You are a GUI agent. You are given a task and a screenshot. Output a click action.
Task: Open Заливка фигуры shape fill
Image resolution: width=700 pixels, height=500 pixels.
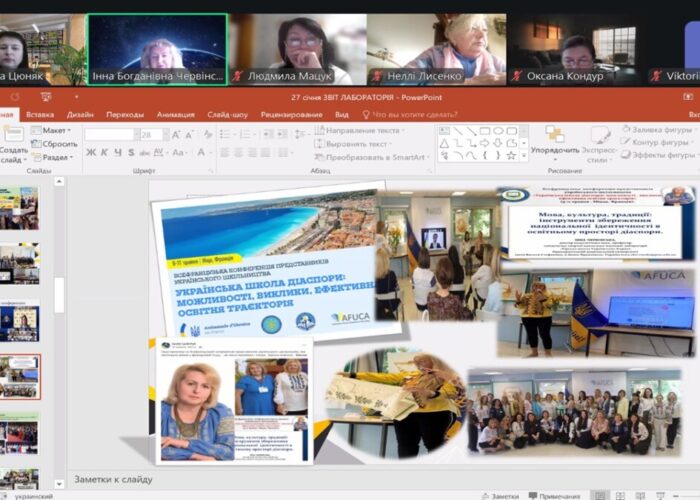(655, 129)
